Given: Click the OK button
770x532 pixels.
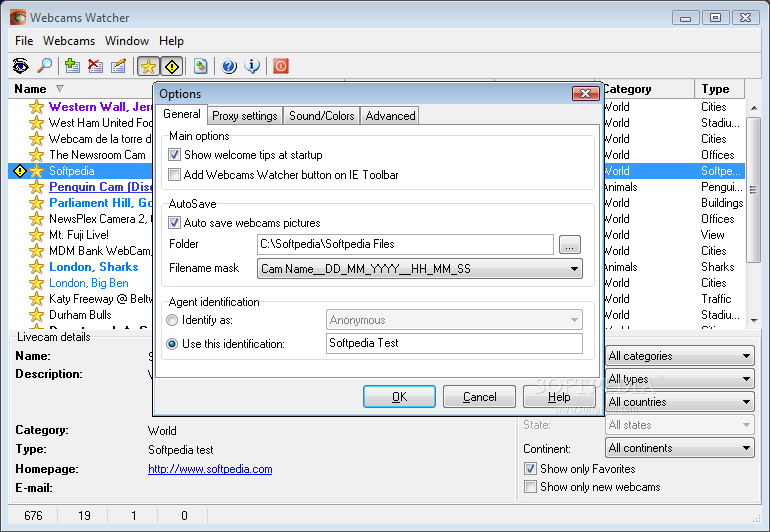Looking at the screenshot, I should pos(399,396).
